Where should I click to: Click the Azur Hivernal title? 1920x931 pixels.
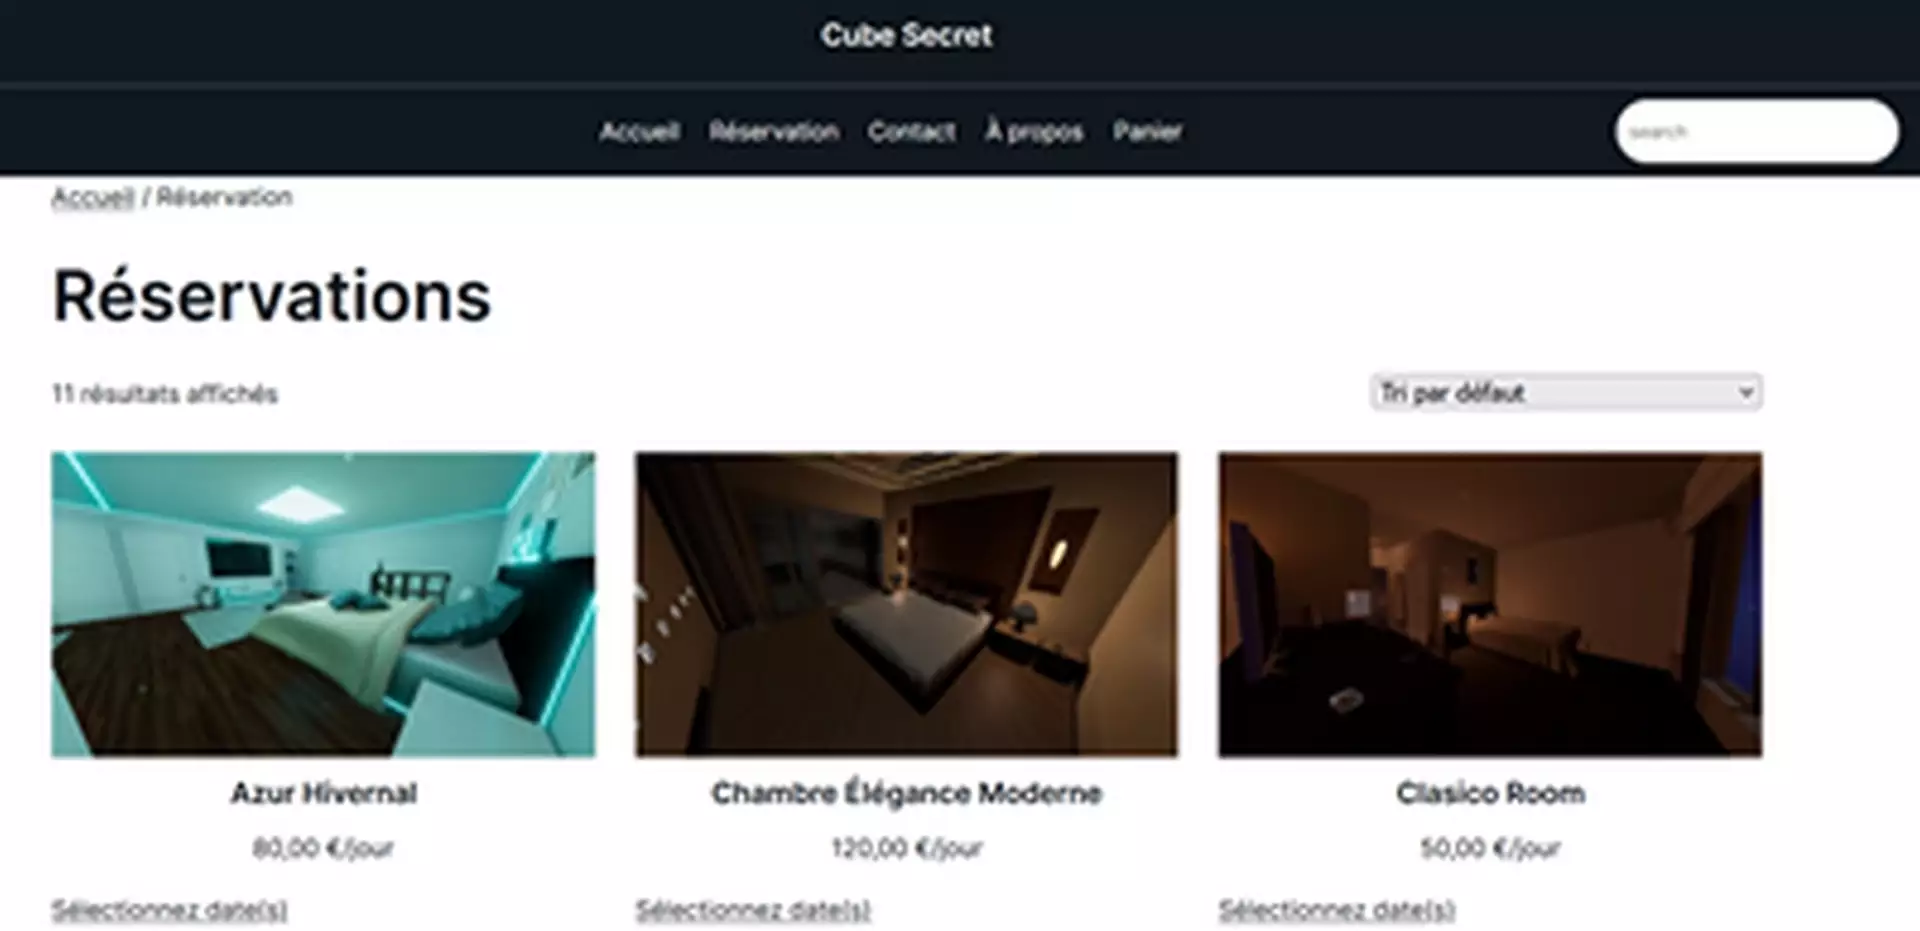[x=323, y=793]
